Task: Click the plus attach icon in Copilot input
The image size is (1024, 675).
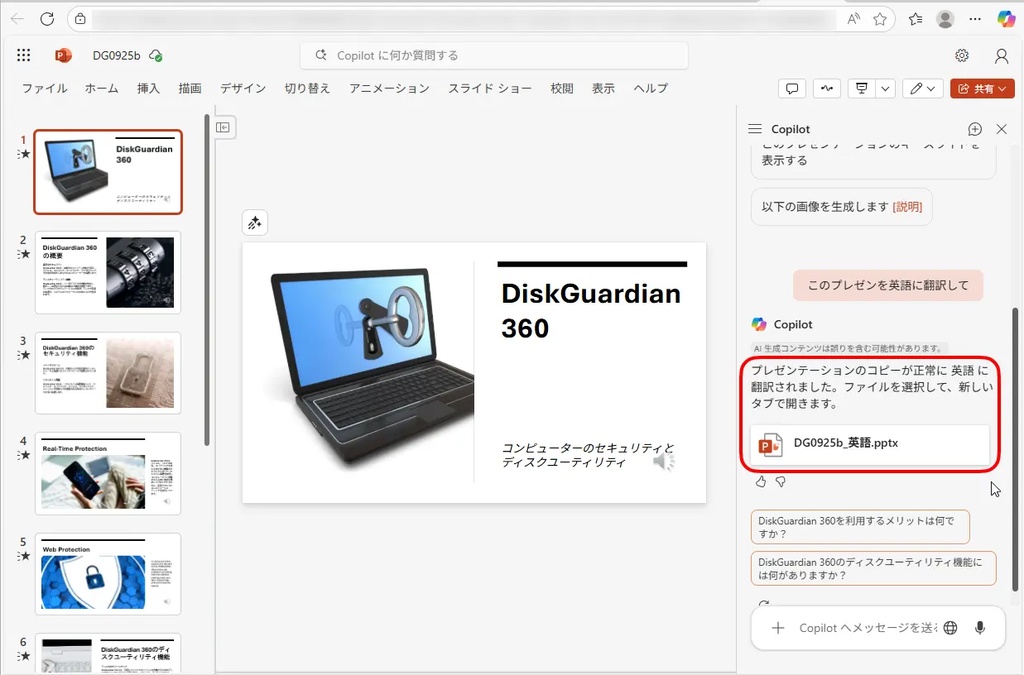Action: pyautogui.click(x=778, y=628)
